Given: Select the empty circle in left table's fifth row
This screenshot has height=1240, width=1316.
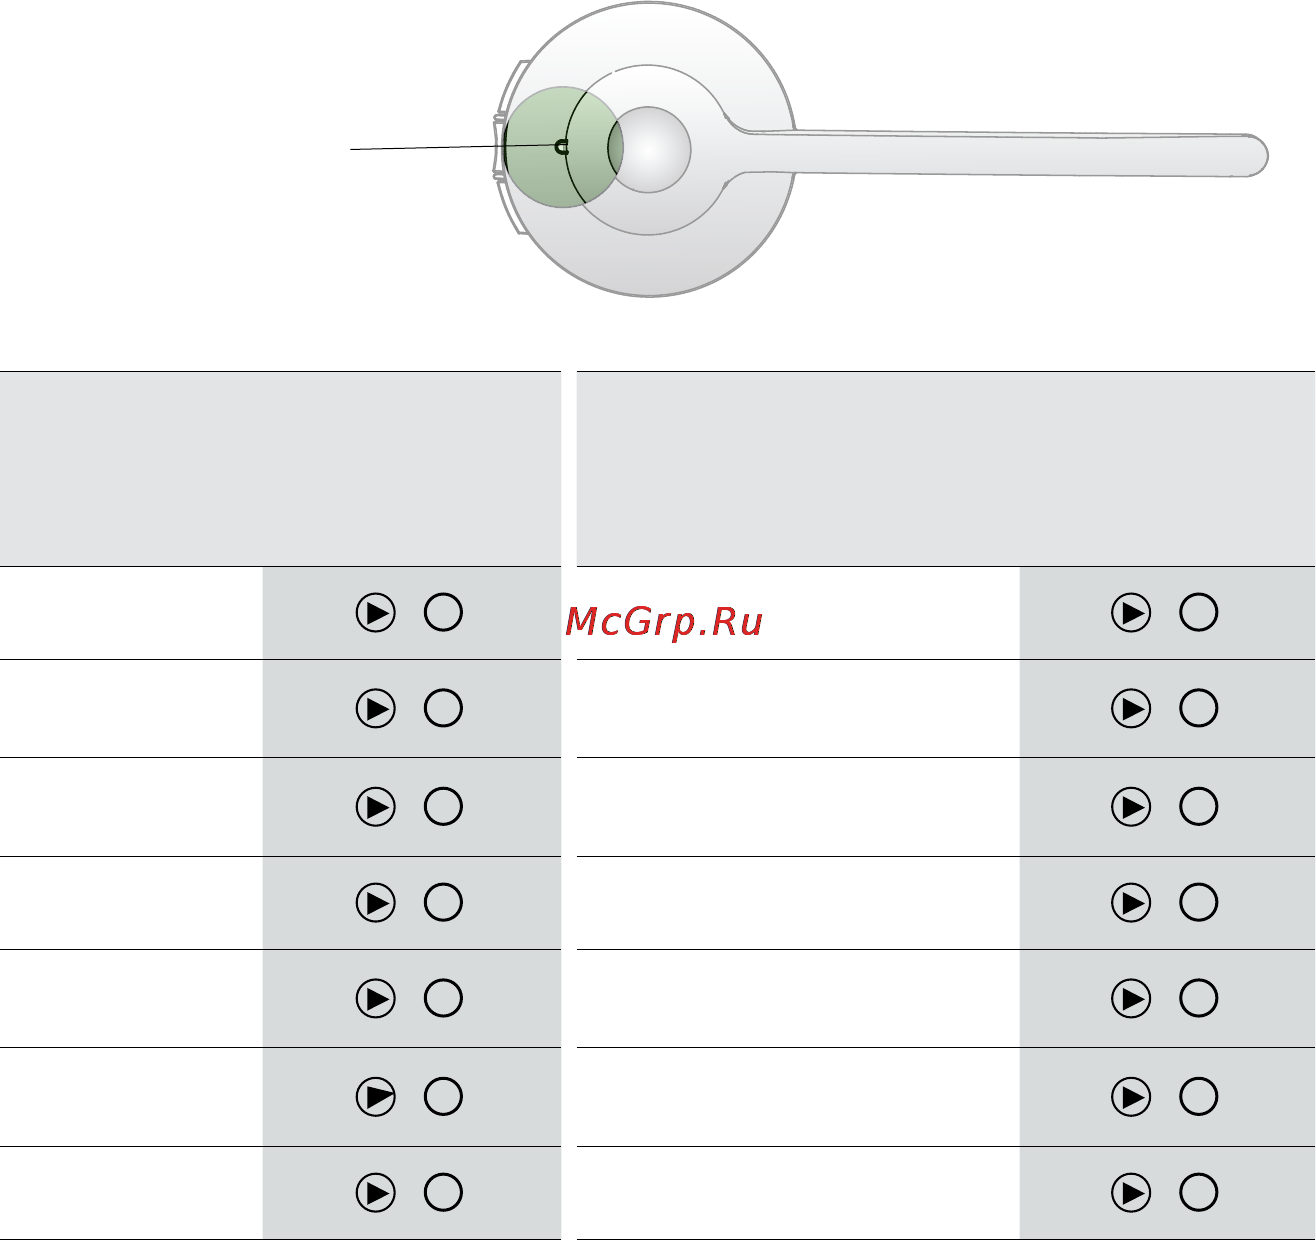Looking at the screenshot, I should [443, 999].
